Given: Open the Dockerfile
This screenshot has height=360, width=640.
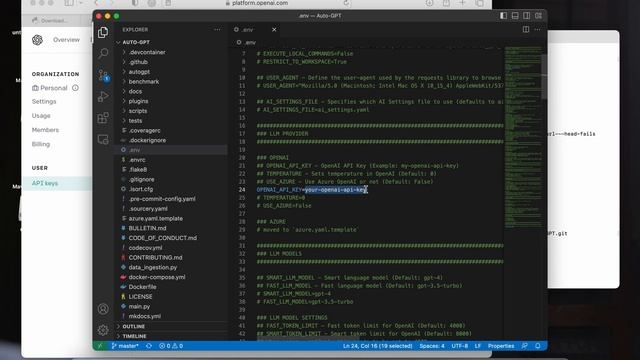Looking at the screenshot, I should tap(142, 287).
